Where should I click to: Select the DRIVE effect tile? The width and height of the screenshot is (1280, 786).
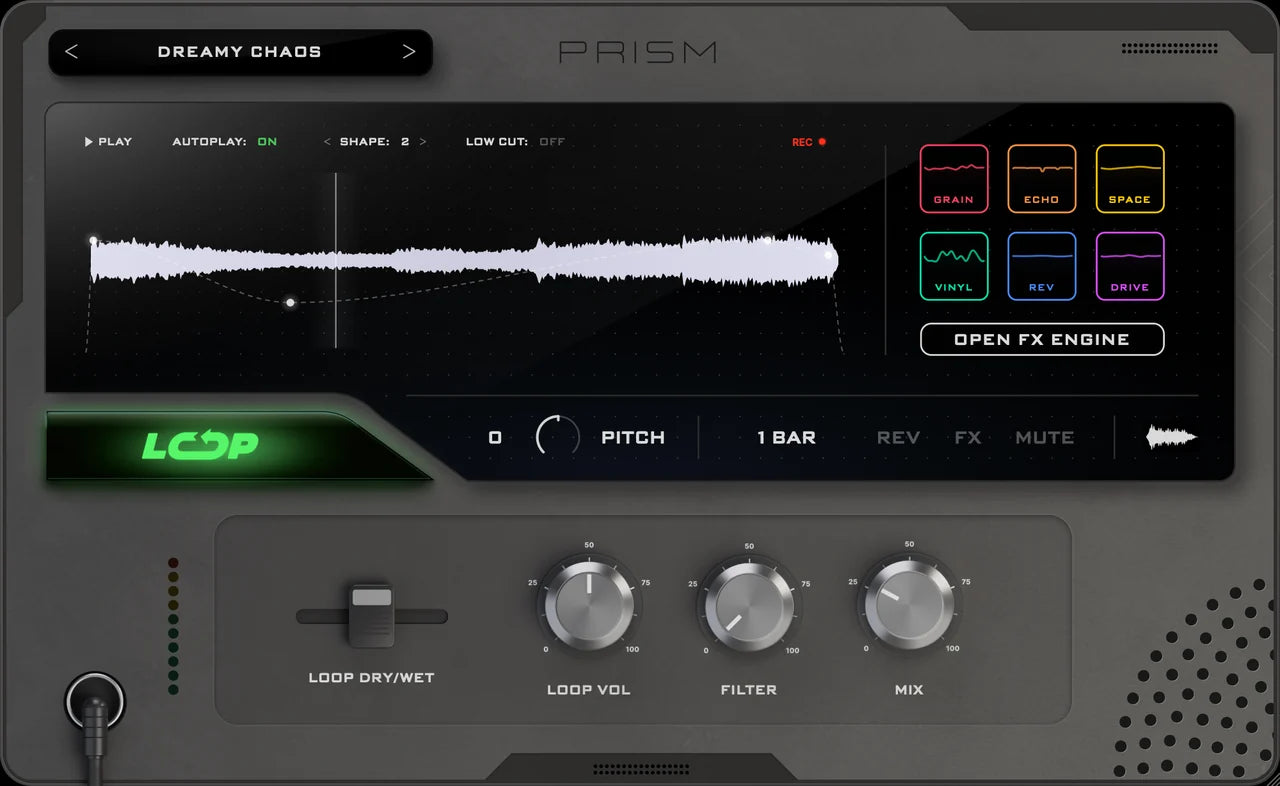pos(1130,266)
